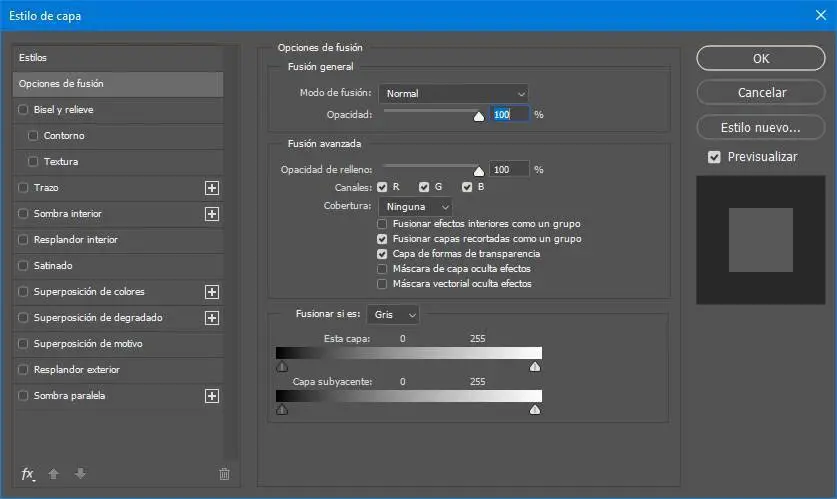Screen dimensions: 837x499
Task: Toggle the Previsualizar checkbox
Action: point(714,157)
